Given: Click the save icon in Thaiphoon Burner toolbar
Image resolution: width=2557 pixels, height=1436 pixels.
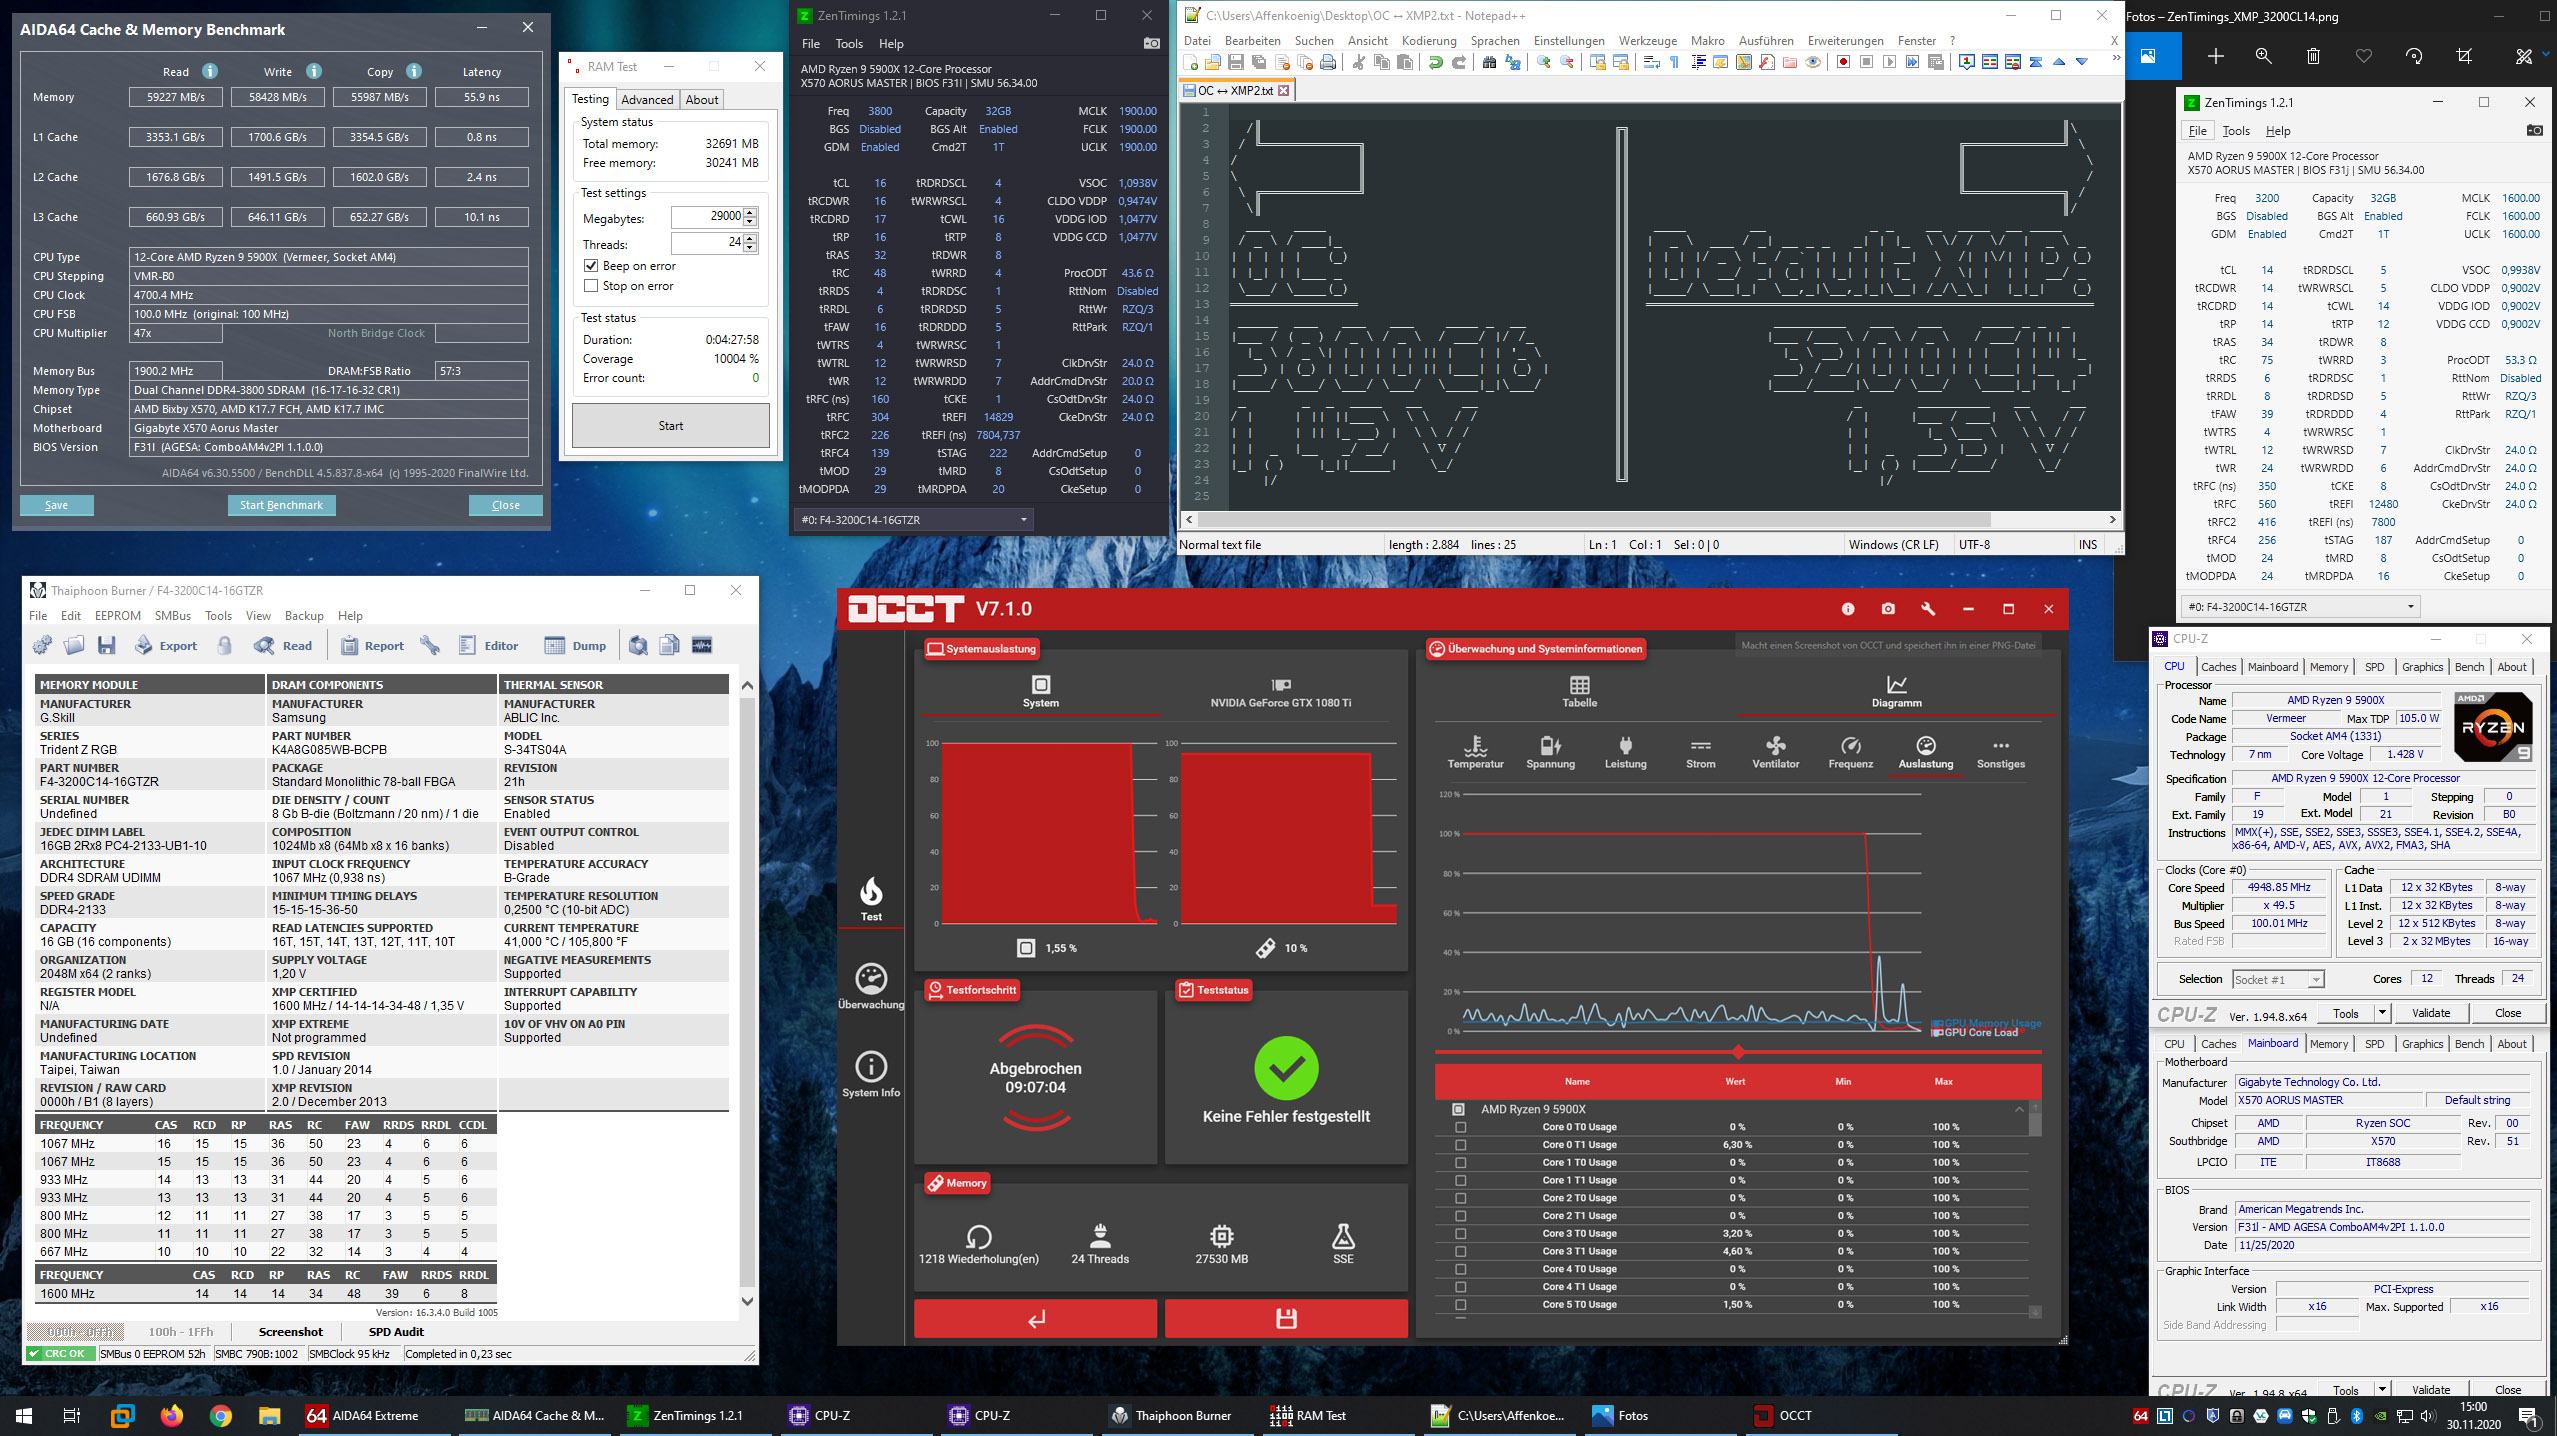Looking at the screenshot, I should (106, 645).
